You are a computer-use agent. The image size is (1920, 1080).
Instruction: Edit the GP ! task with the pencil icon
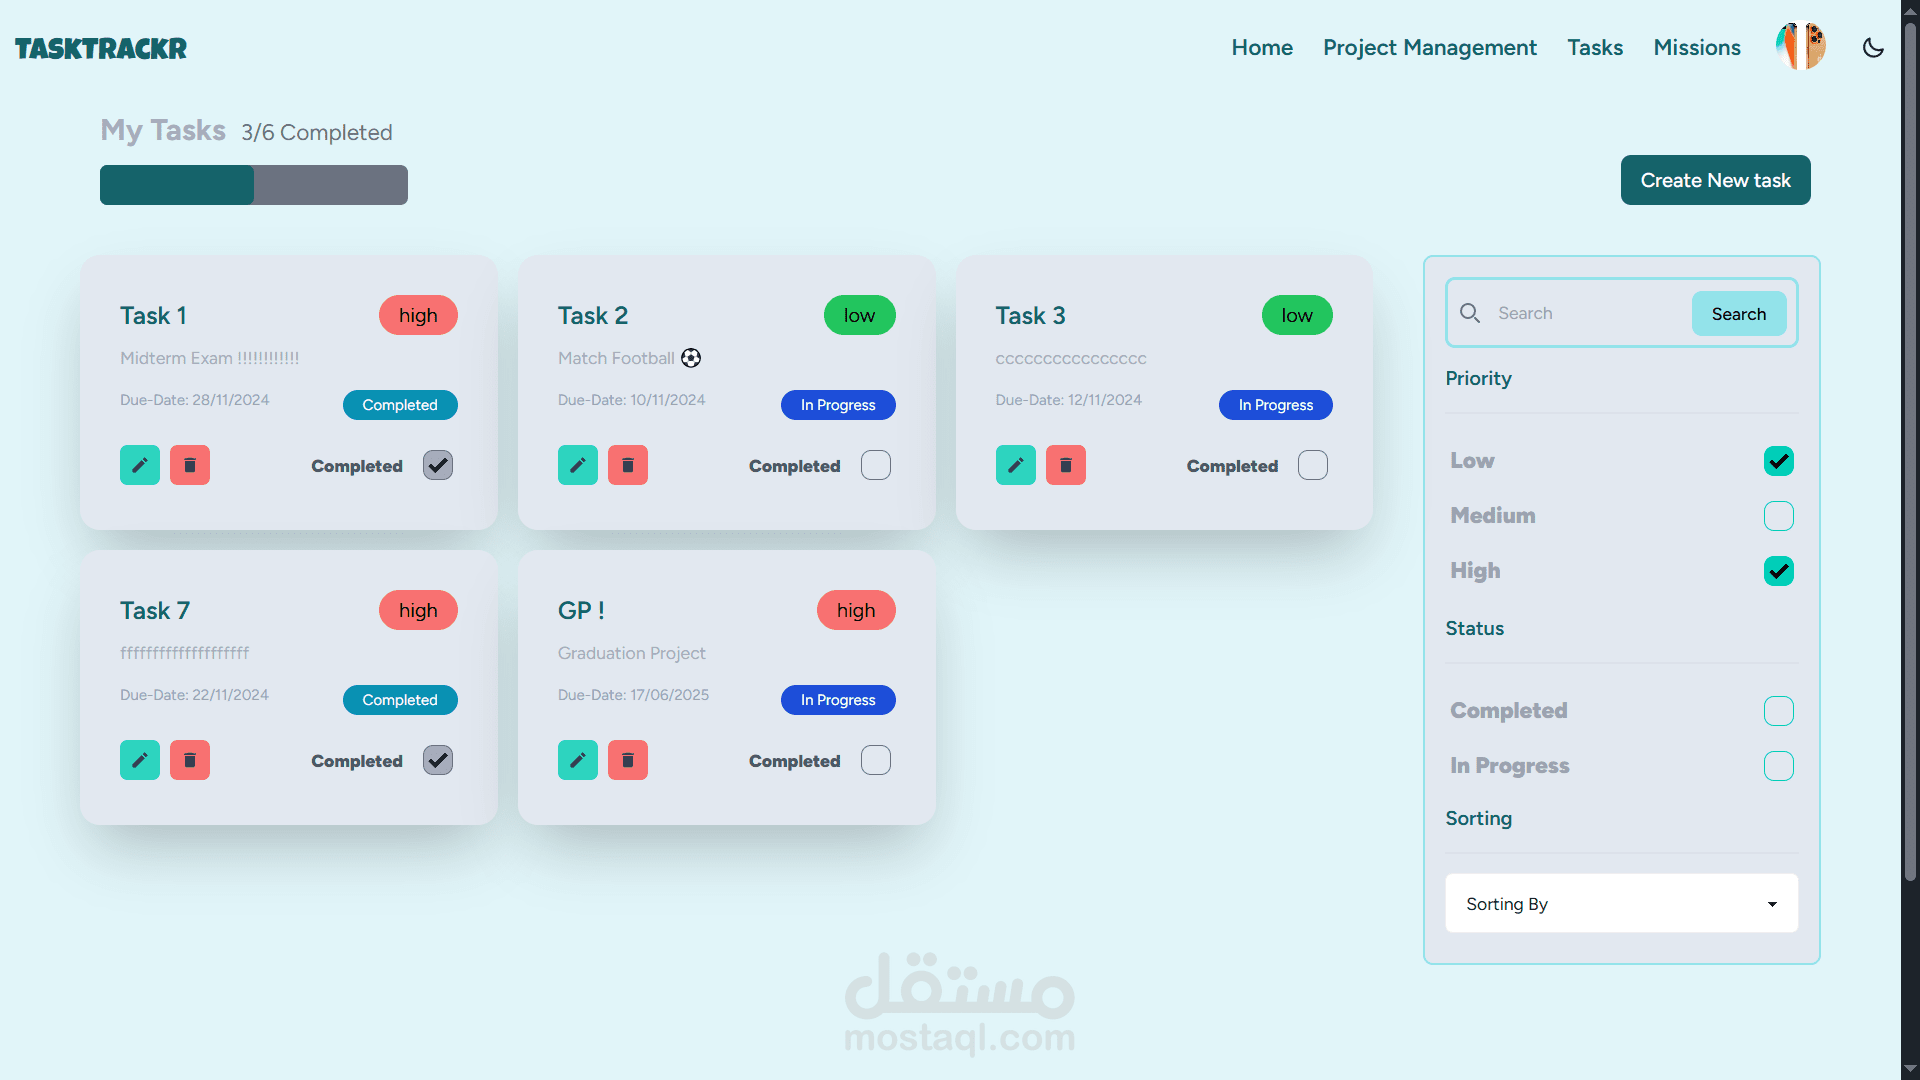point(578,760)
